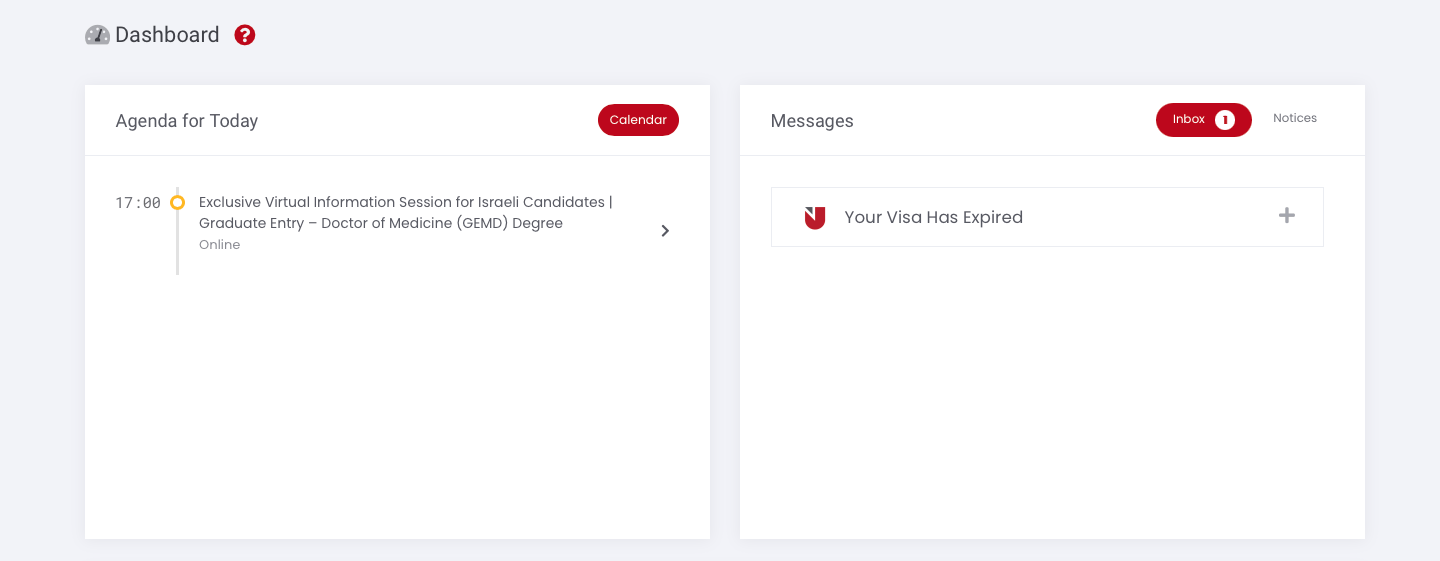Click the "Dashboard" page title text
Screen dimensions: 1440x561
pos(167,35)
